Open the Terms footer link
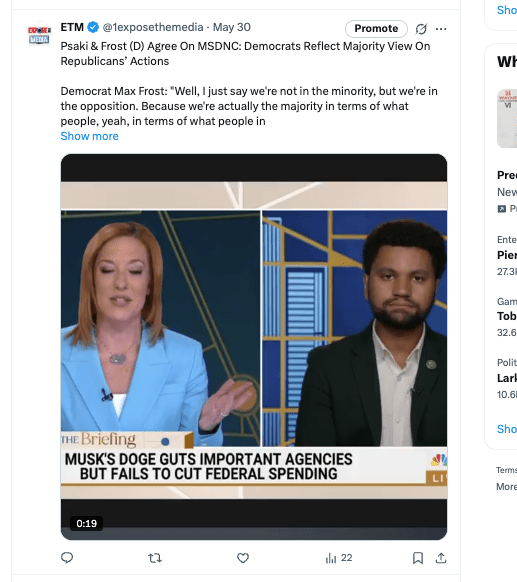Image resolution: width=517 pixels, height=582 pixels. coord(506,470)
